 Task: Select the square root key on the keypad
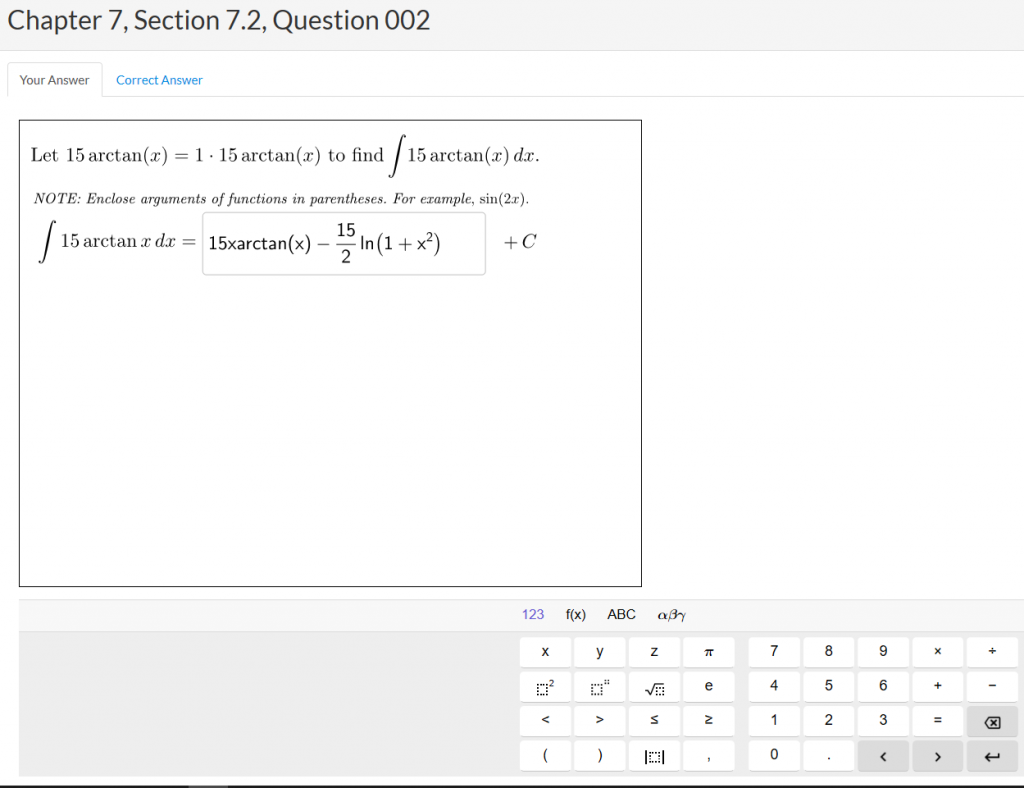(654, 686)
